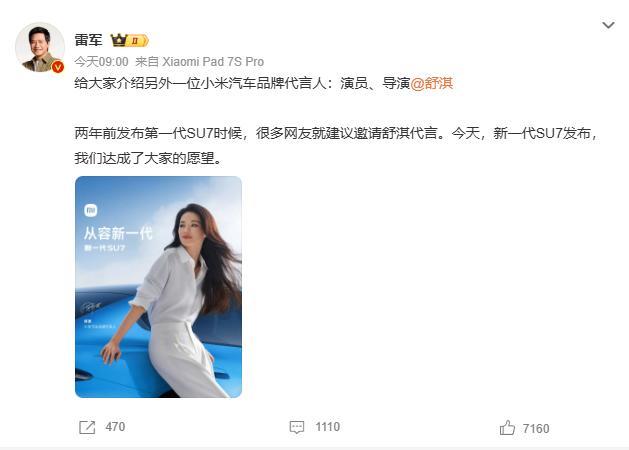Open the 1110 comments count
Screen dimensions: 629x450
pos(328,427)
